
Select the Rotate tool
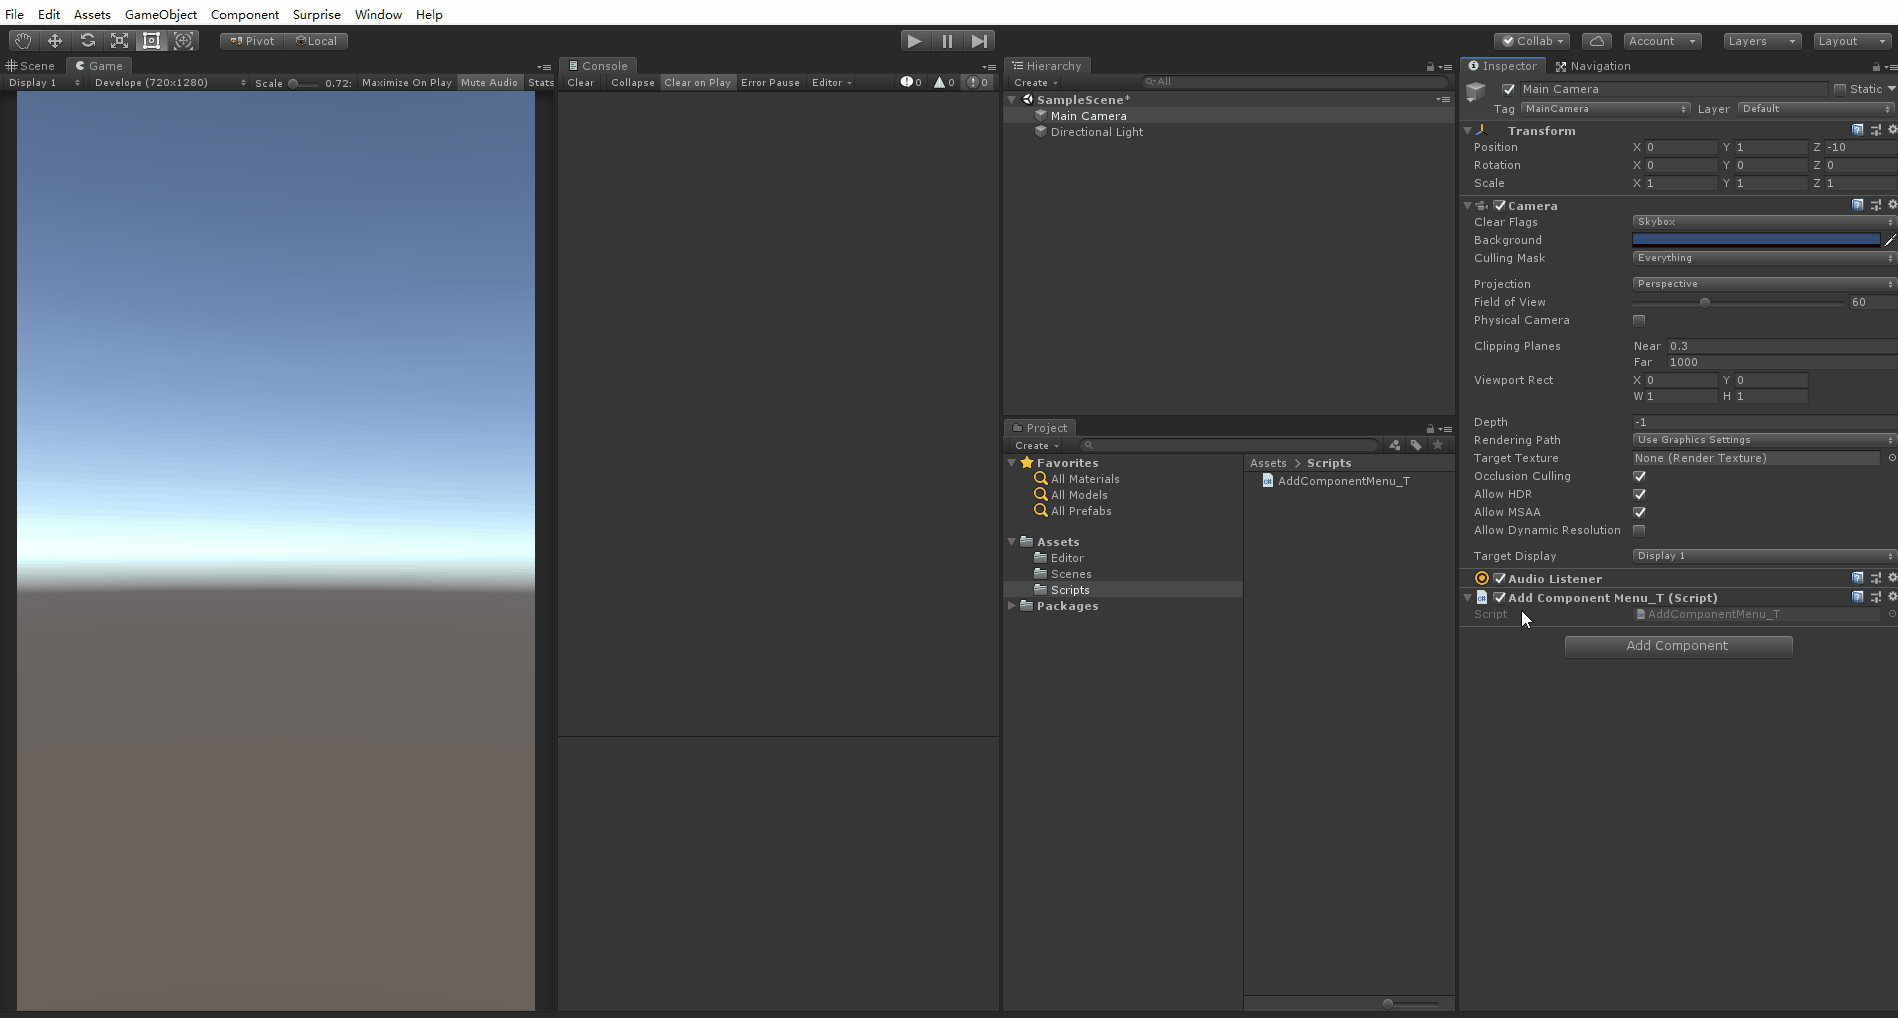coord(88,41)
